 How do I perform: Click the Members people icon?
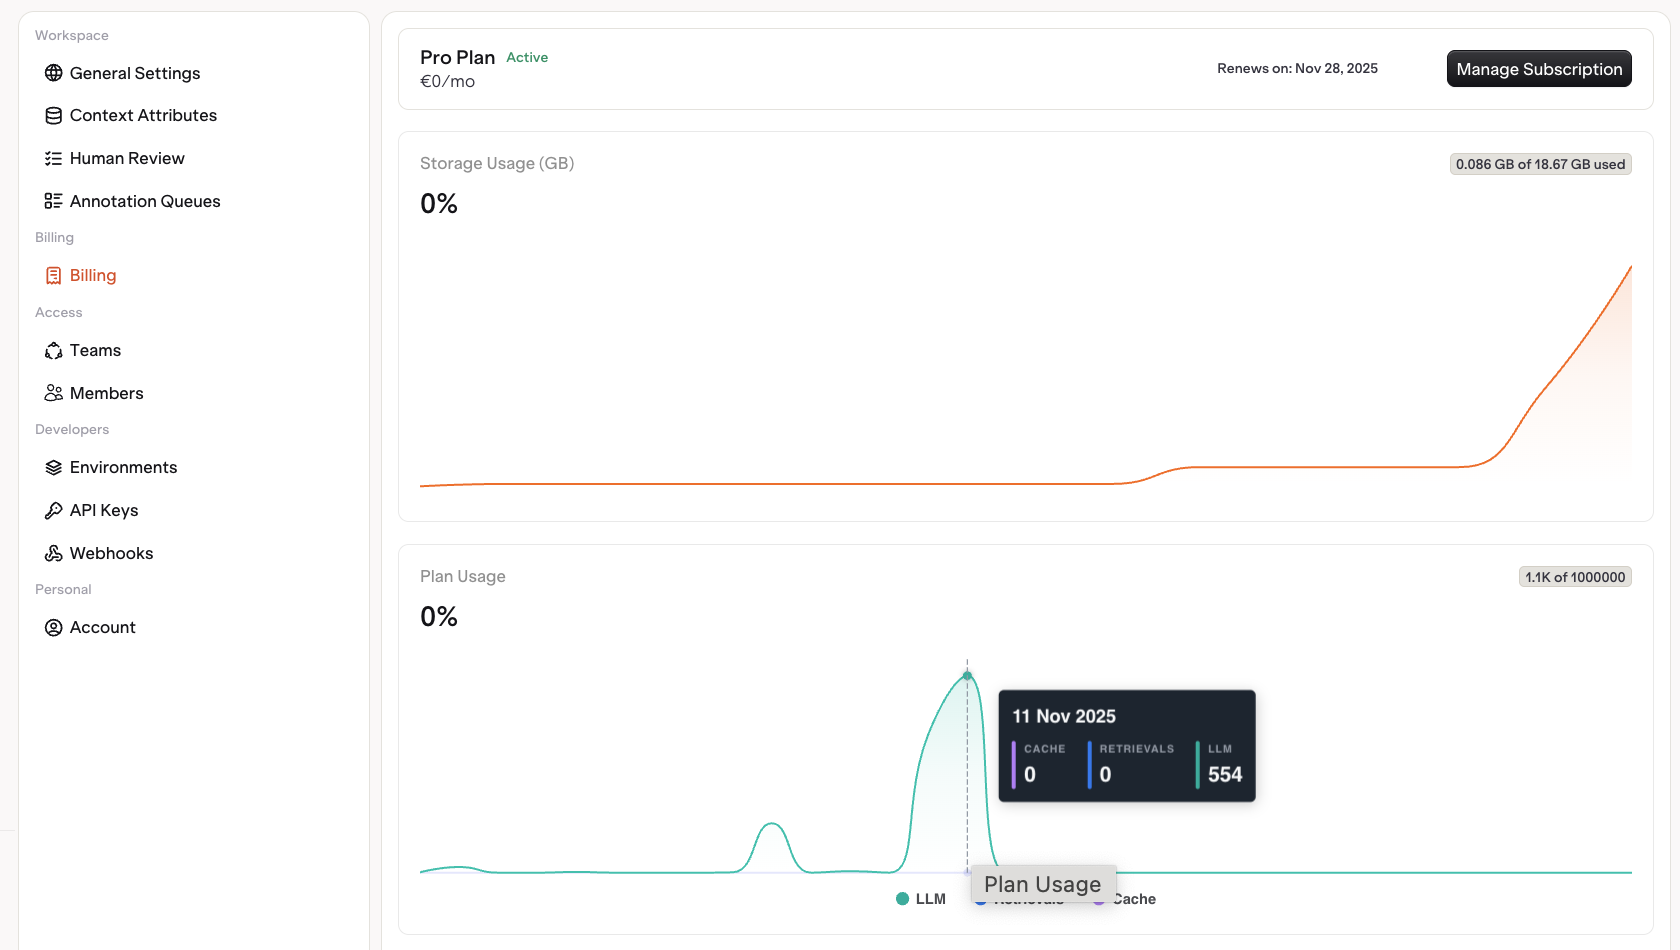53,392
